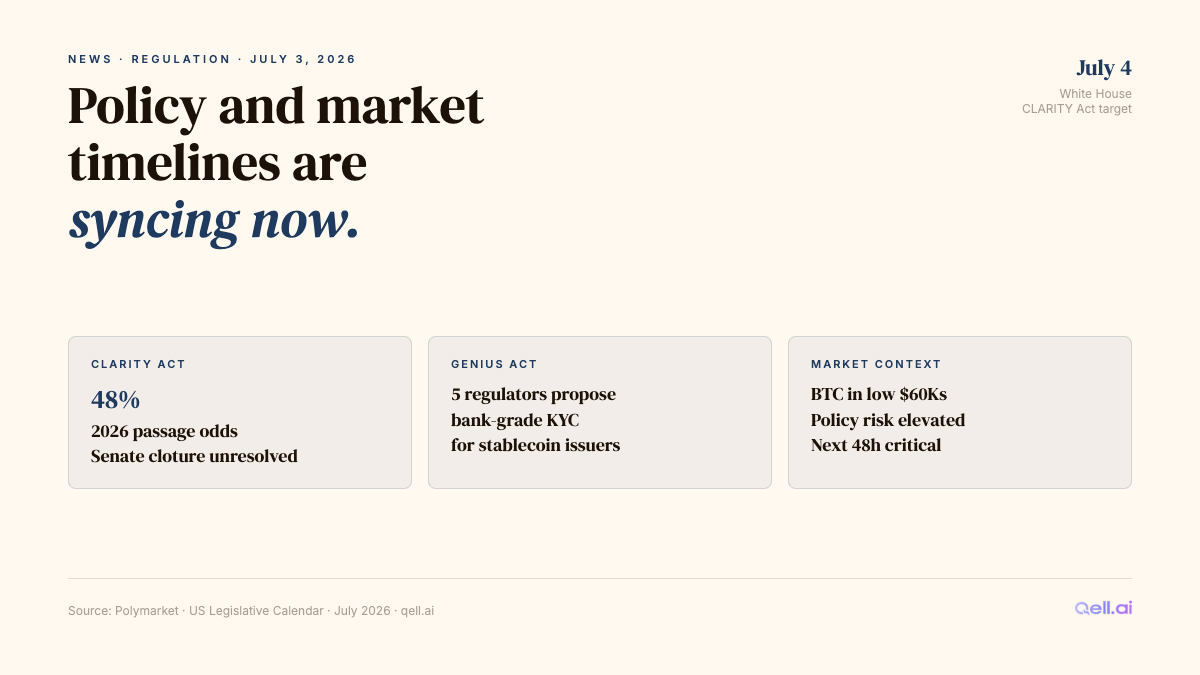Click 'White House CLARITY Act target' caption
Screen dimensions: 1200x675
(1077, 101)
